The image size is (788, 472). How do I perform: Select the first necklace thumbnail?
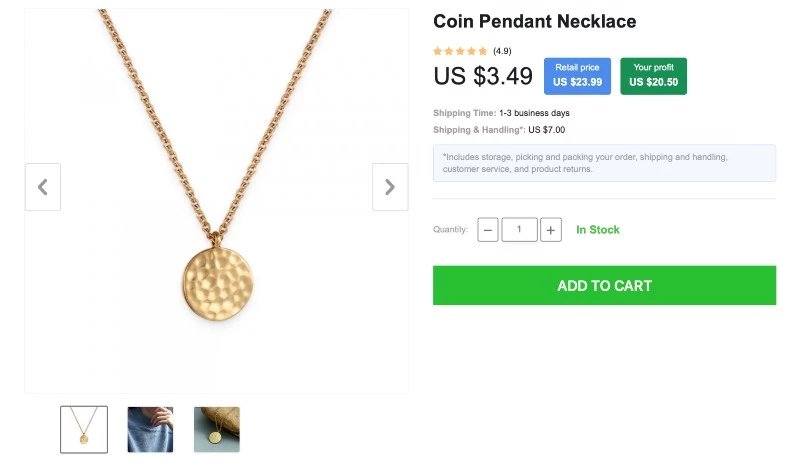(84, 429)
